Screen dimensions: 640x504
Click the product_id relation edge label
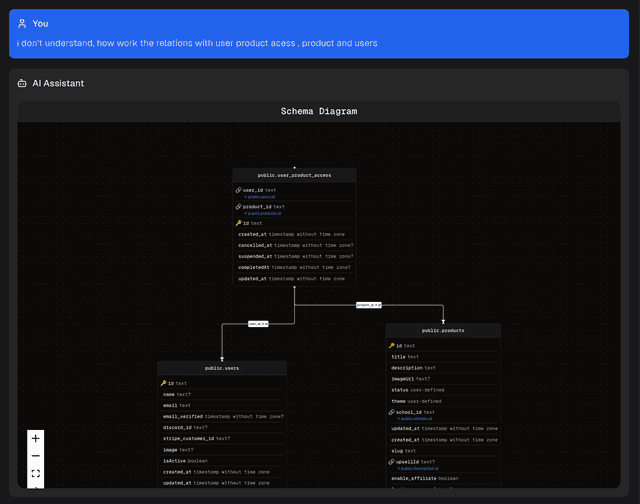tap(369, 304)
